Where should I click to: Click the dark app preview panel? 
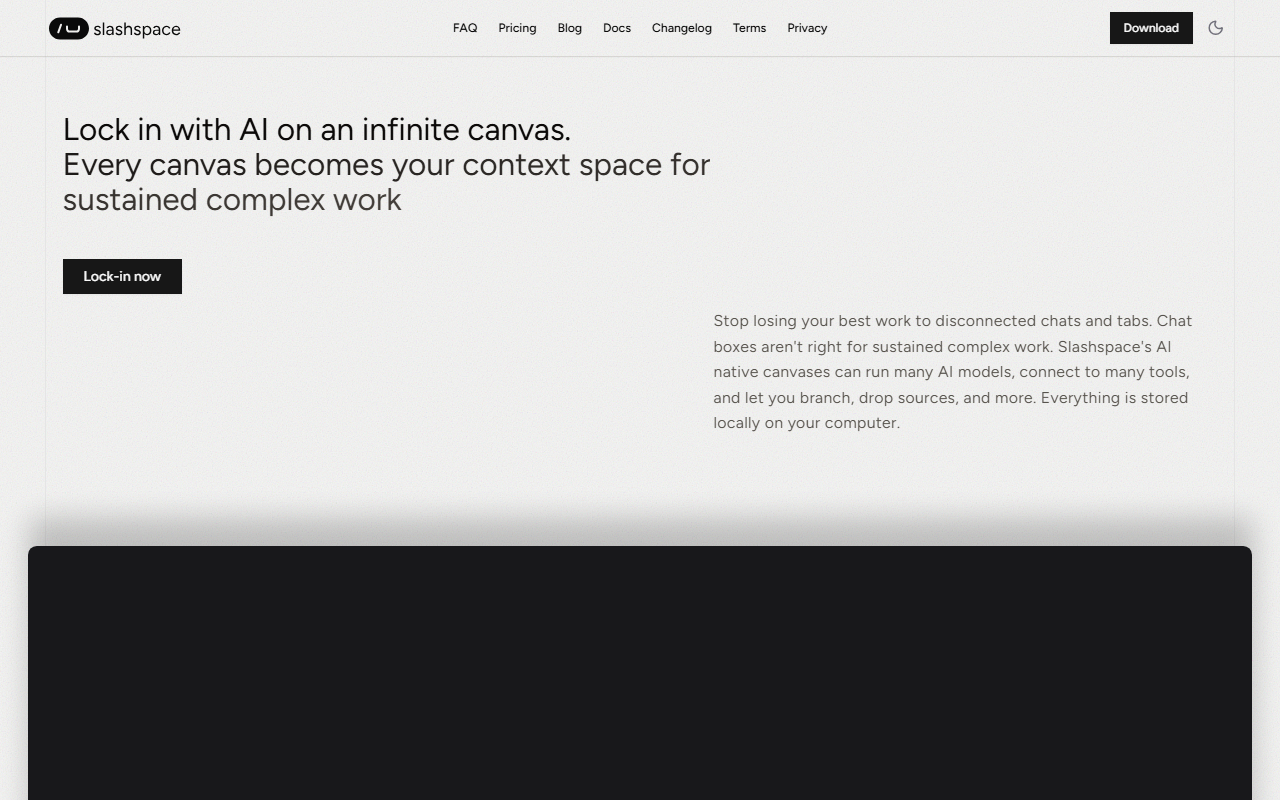tap(640, 673)
